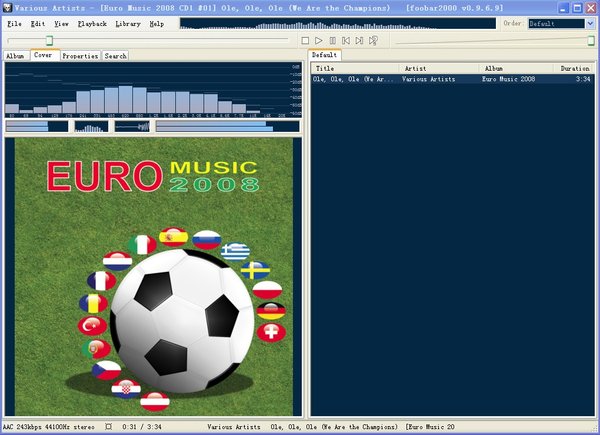Open the Help menu
This screenshot has width=600, height=435.
click(157, 24)
